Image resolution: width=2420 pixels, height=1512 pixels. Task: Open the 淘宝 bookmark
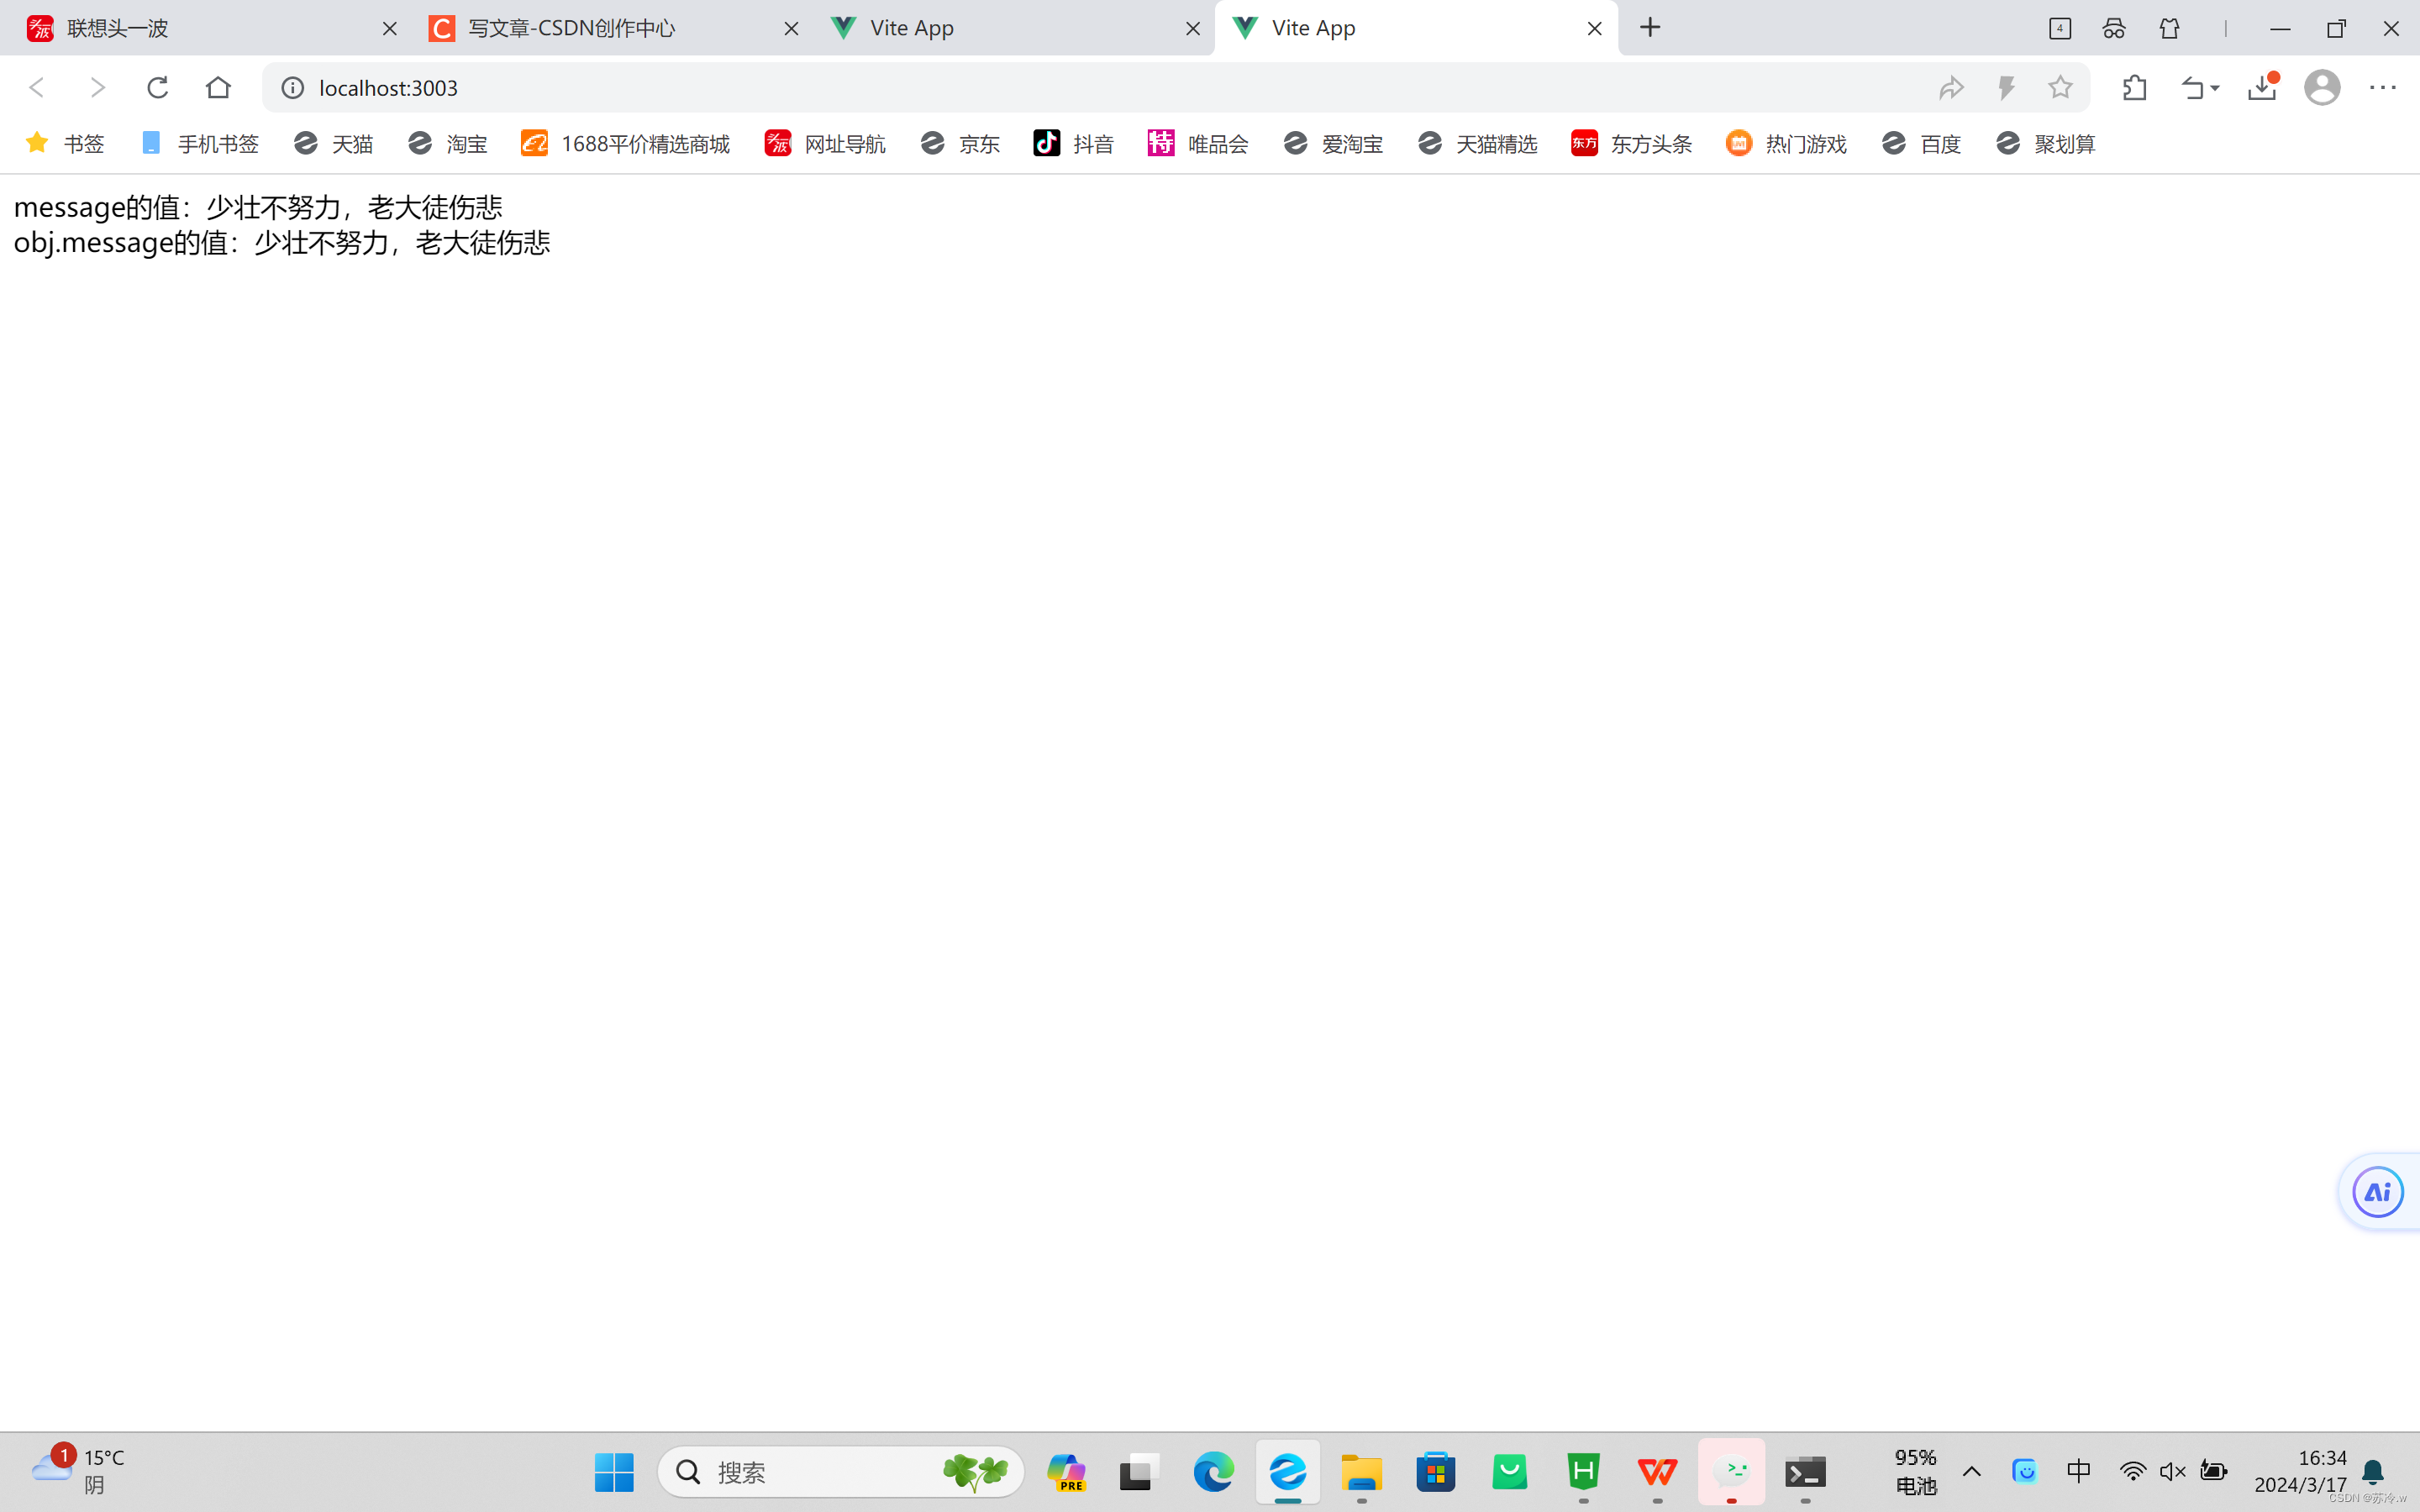[x=448, y=144]
